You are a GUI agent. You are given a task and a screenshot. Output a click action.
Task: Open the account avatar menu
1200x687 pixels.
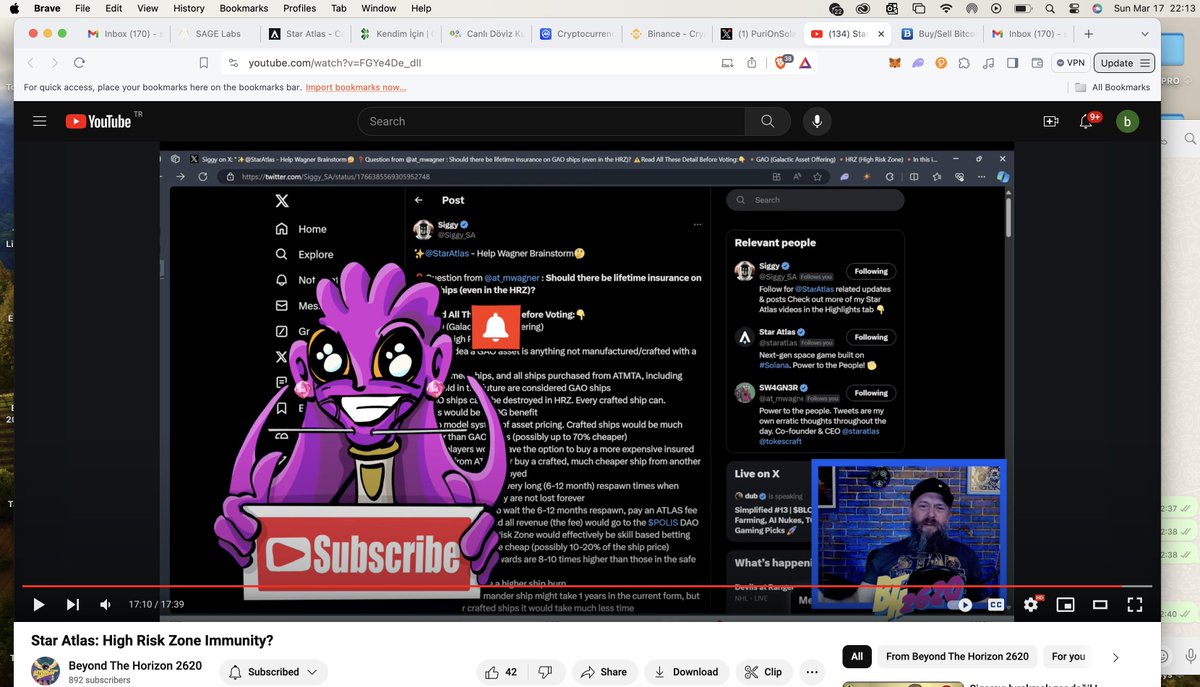(x=1127, y=121)
